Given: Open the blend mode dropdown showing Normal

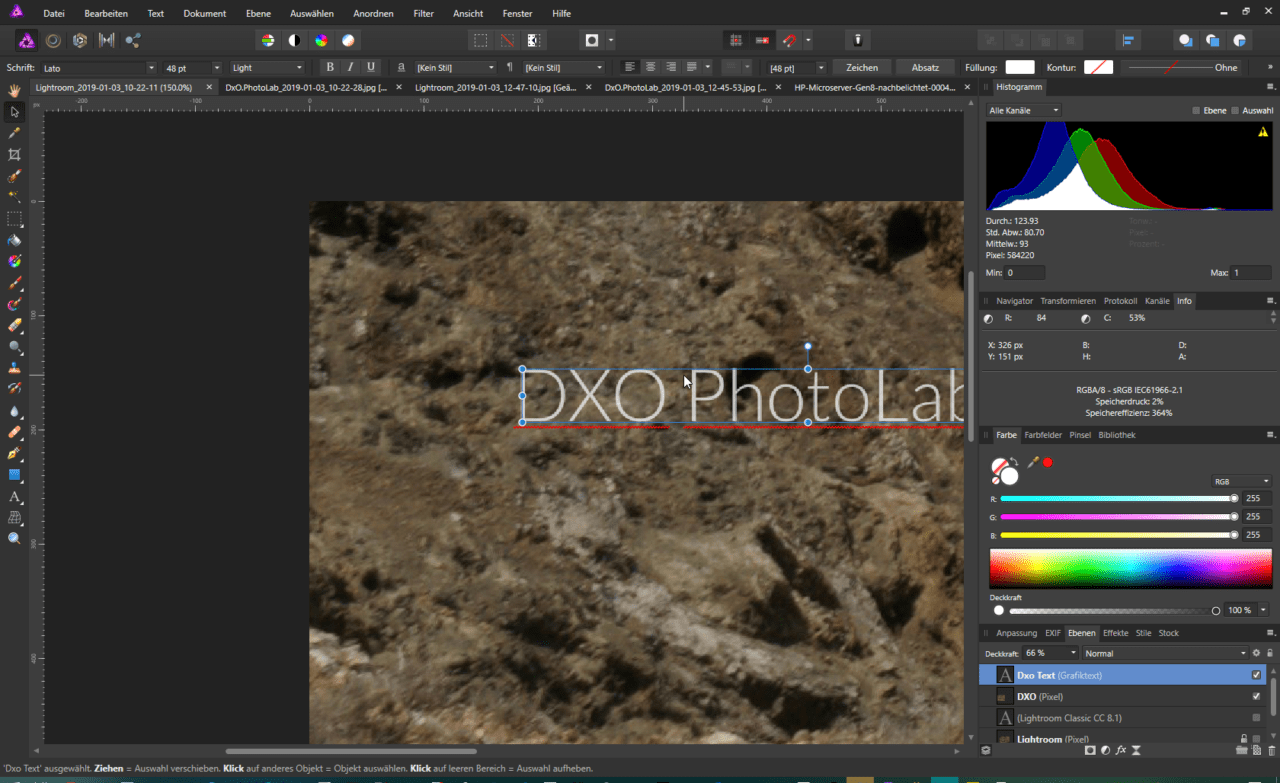Looking at the screenshot, I should [x=1164, y=653].
